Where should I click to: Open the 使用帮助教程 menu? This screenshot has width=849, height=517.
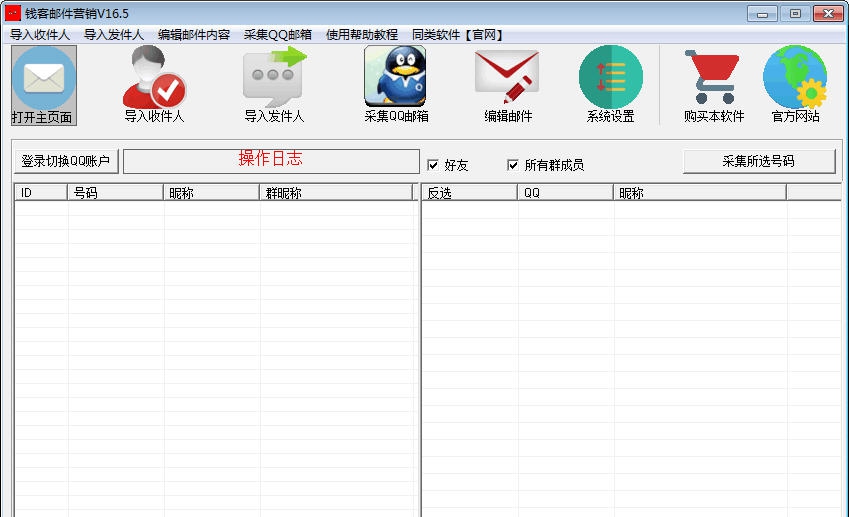[x=362, y=35]
